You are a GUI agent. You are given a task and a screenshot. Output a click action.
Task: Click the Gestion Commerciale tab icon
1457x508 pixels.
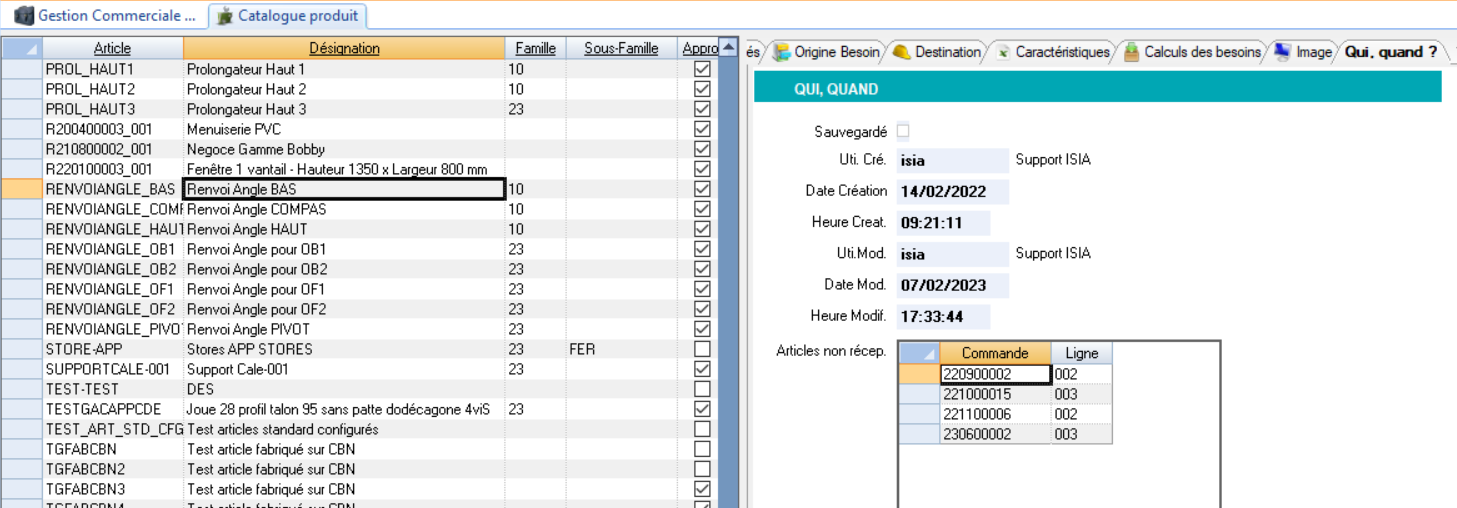(x=24, y=16)
